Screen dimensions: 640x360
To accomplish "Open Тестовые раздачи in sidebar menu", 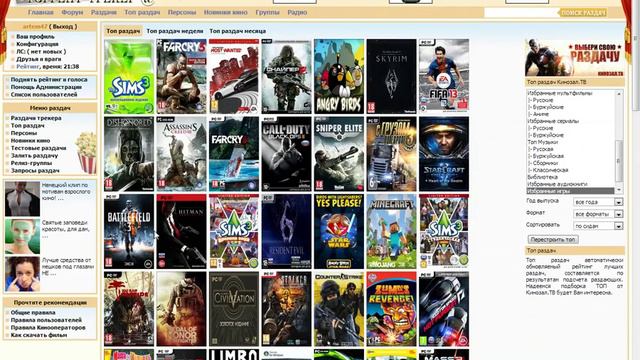I will [38, 148].
